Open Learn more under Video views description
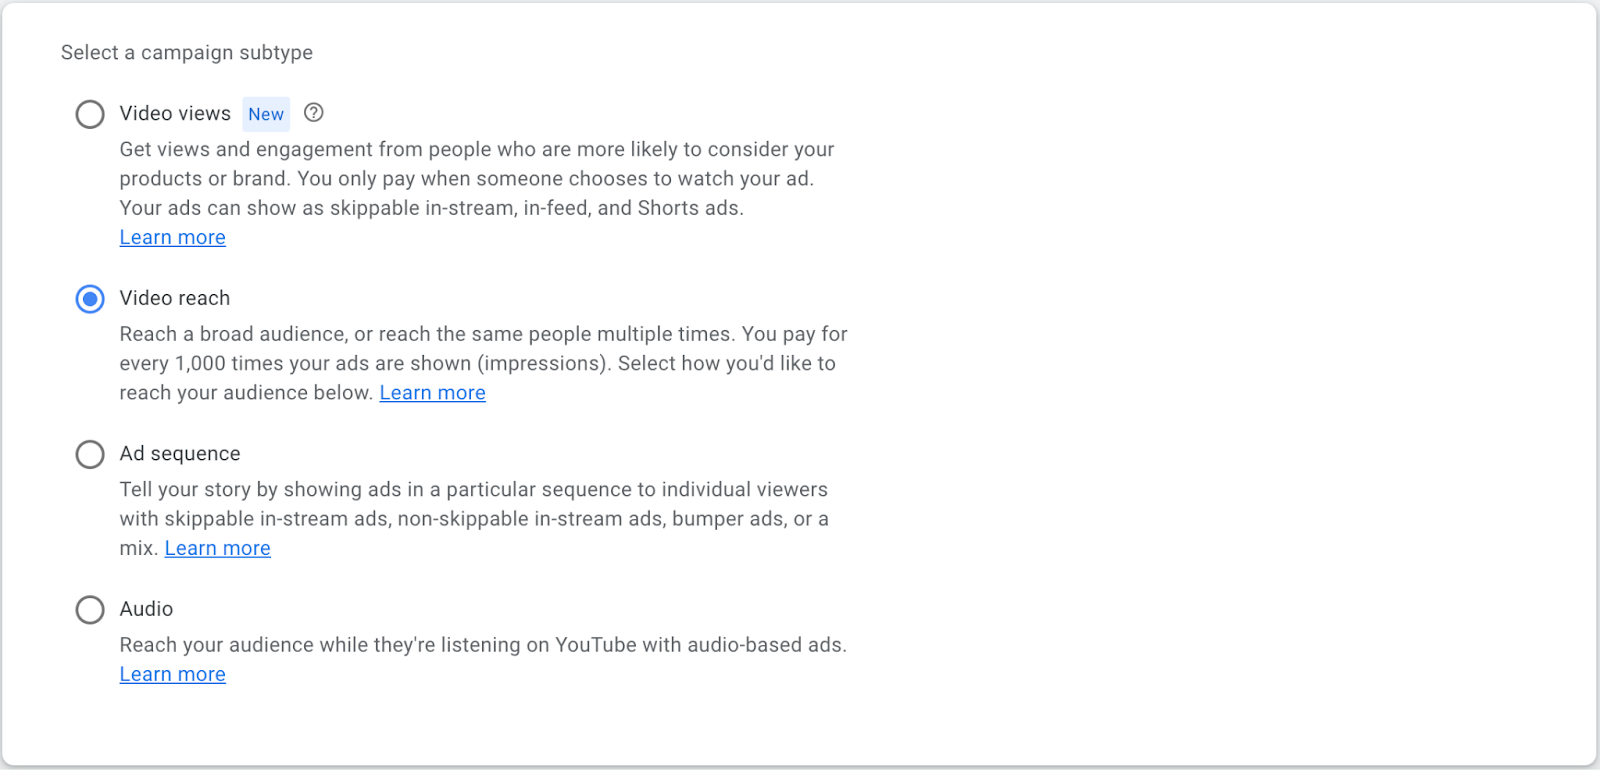1600x770 pixels. click(x=172, y=237)
